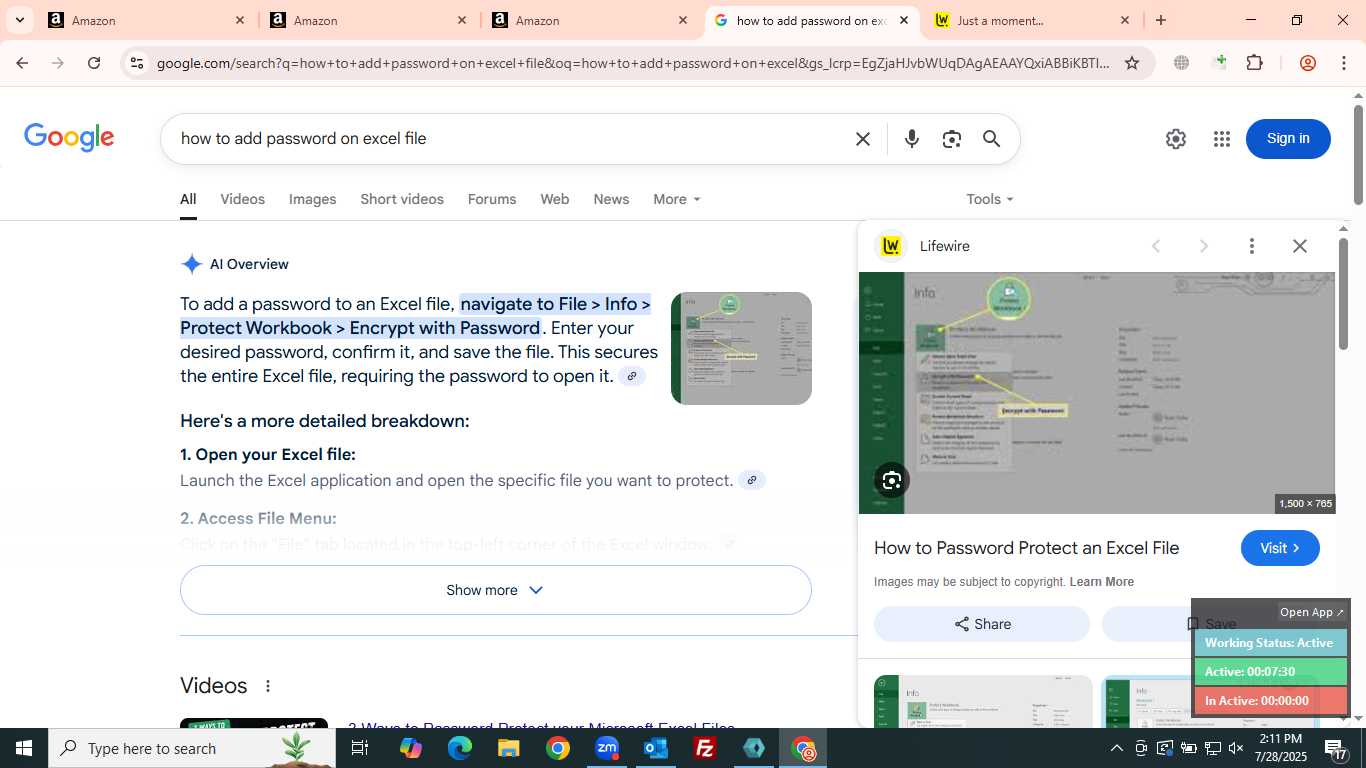Screen dimensions: 1366x768
Task: Switch to the first Amazon tab
Action: [x=147, y=20]
